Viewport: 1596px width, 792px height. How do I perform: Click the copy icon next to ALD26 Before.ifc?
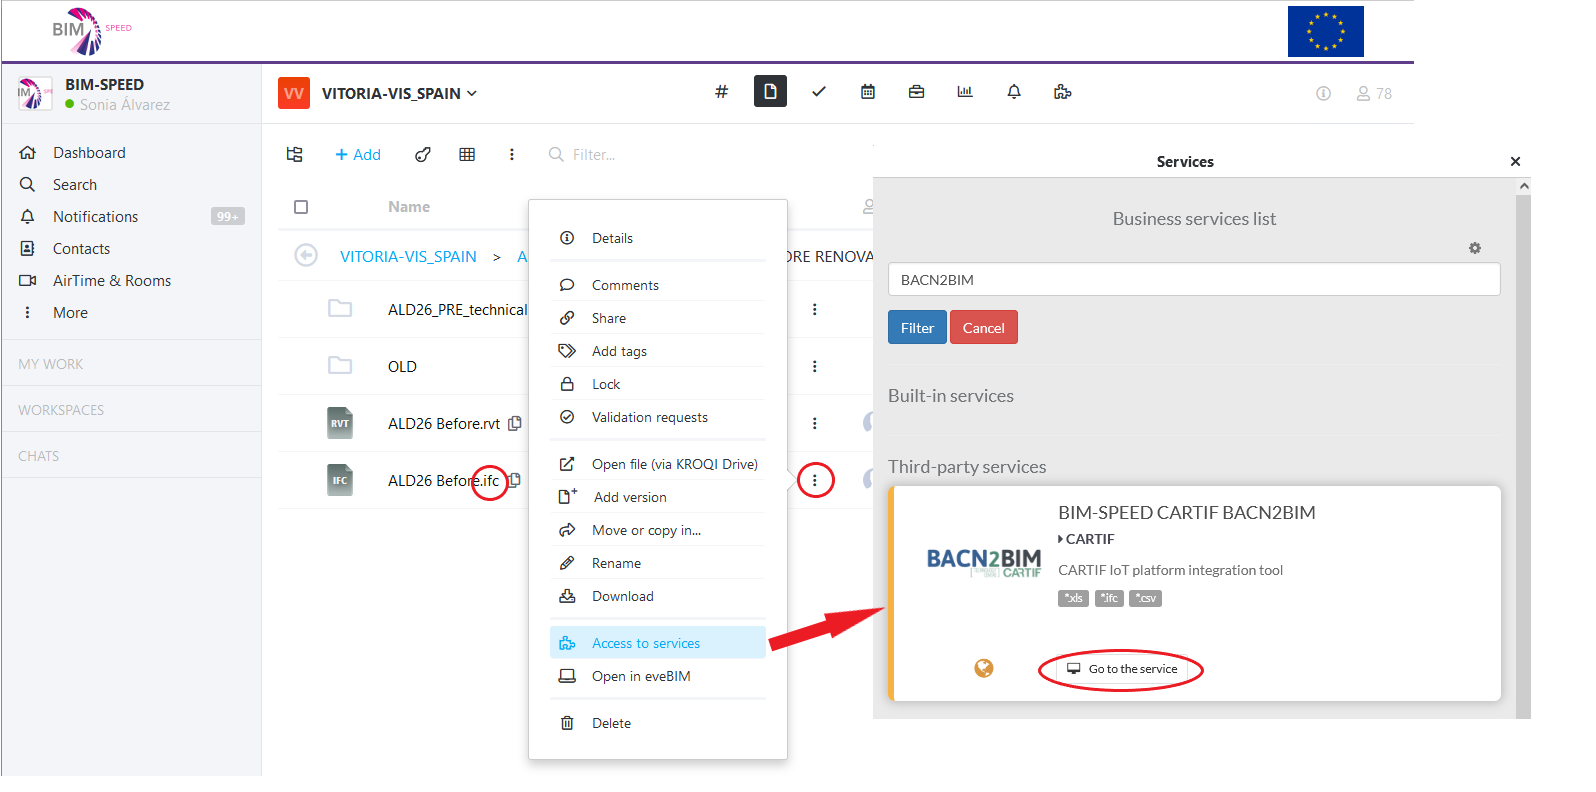tap(515, 480)
